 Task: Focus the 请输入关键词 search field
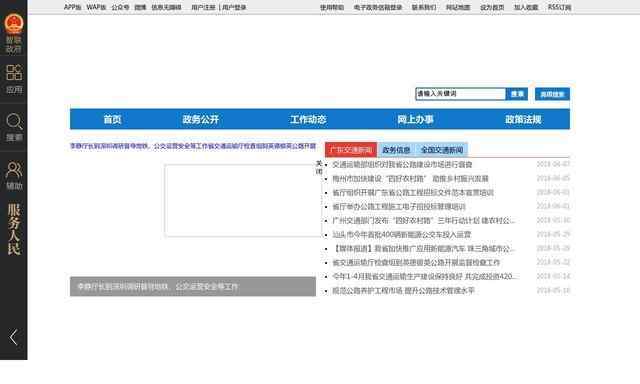(460, 94)
